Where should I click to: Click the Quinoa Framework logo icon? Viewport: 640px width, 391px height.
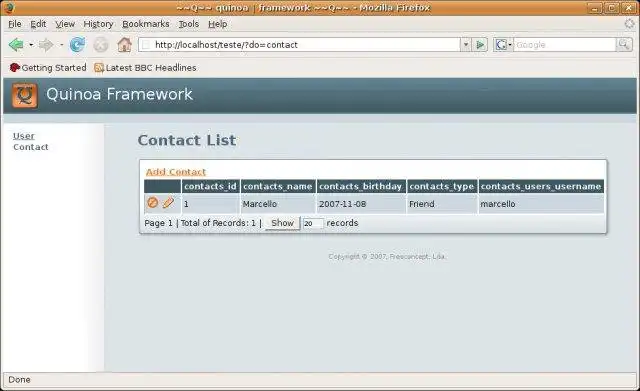(24, 96)
